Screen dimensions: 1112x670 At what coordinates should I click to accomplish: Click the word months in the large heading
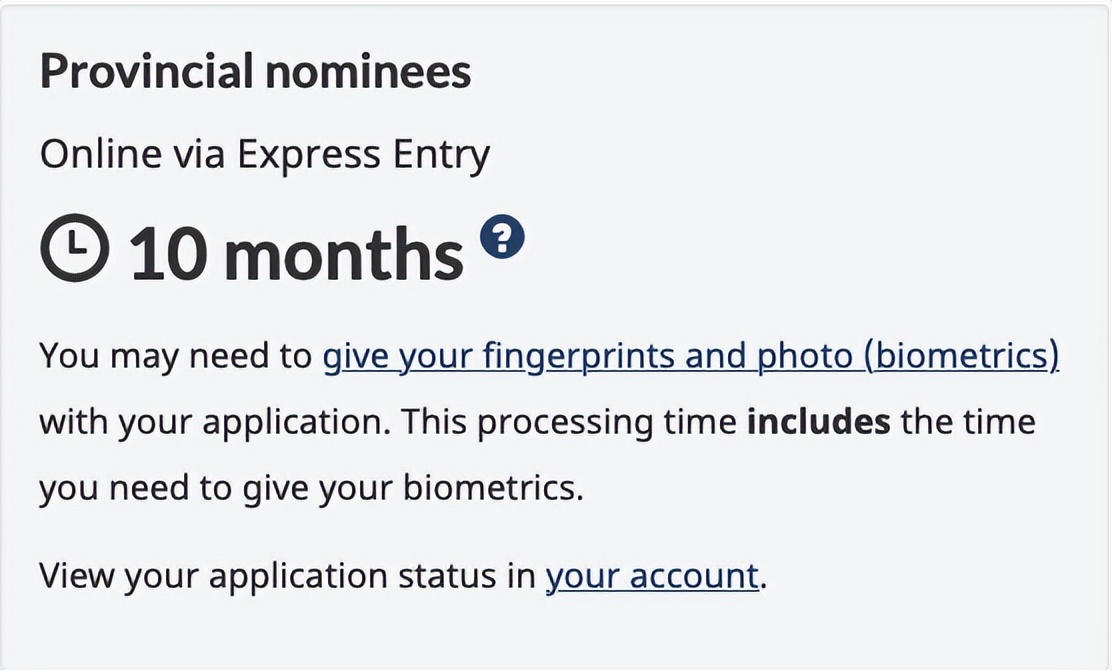344,254
